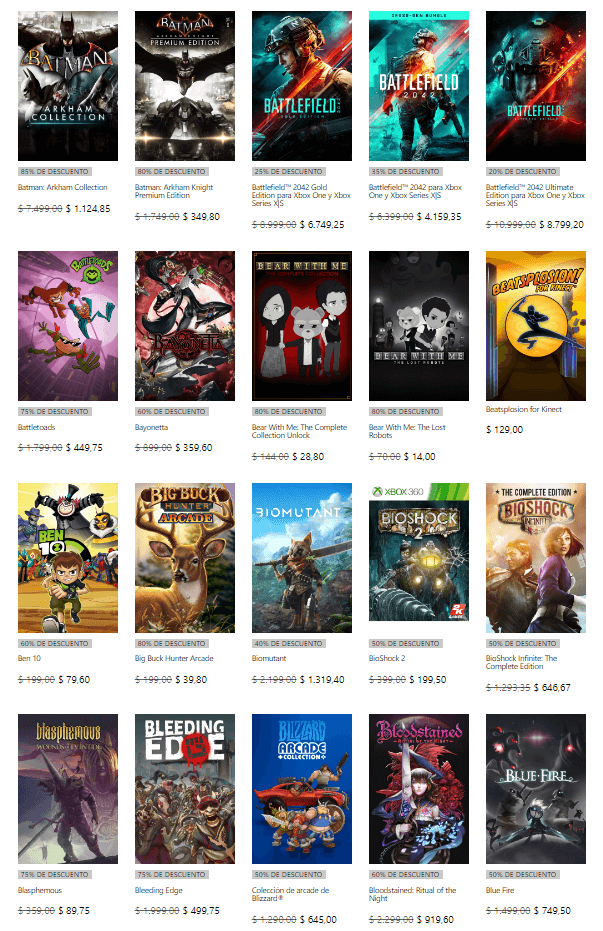This screenshot has width=603, height=931.
Task: Open Battlefield 2042 Gold Edition title link
Action: (x=301, y=195)
